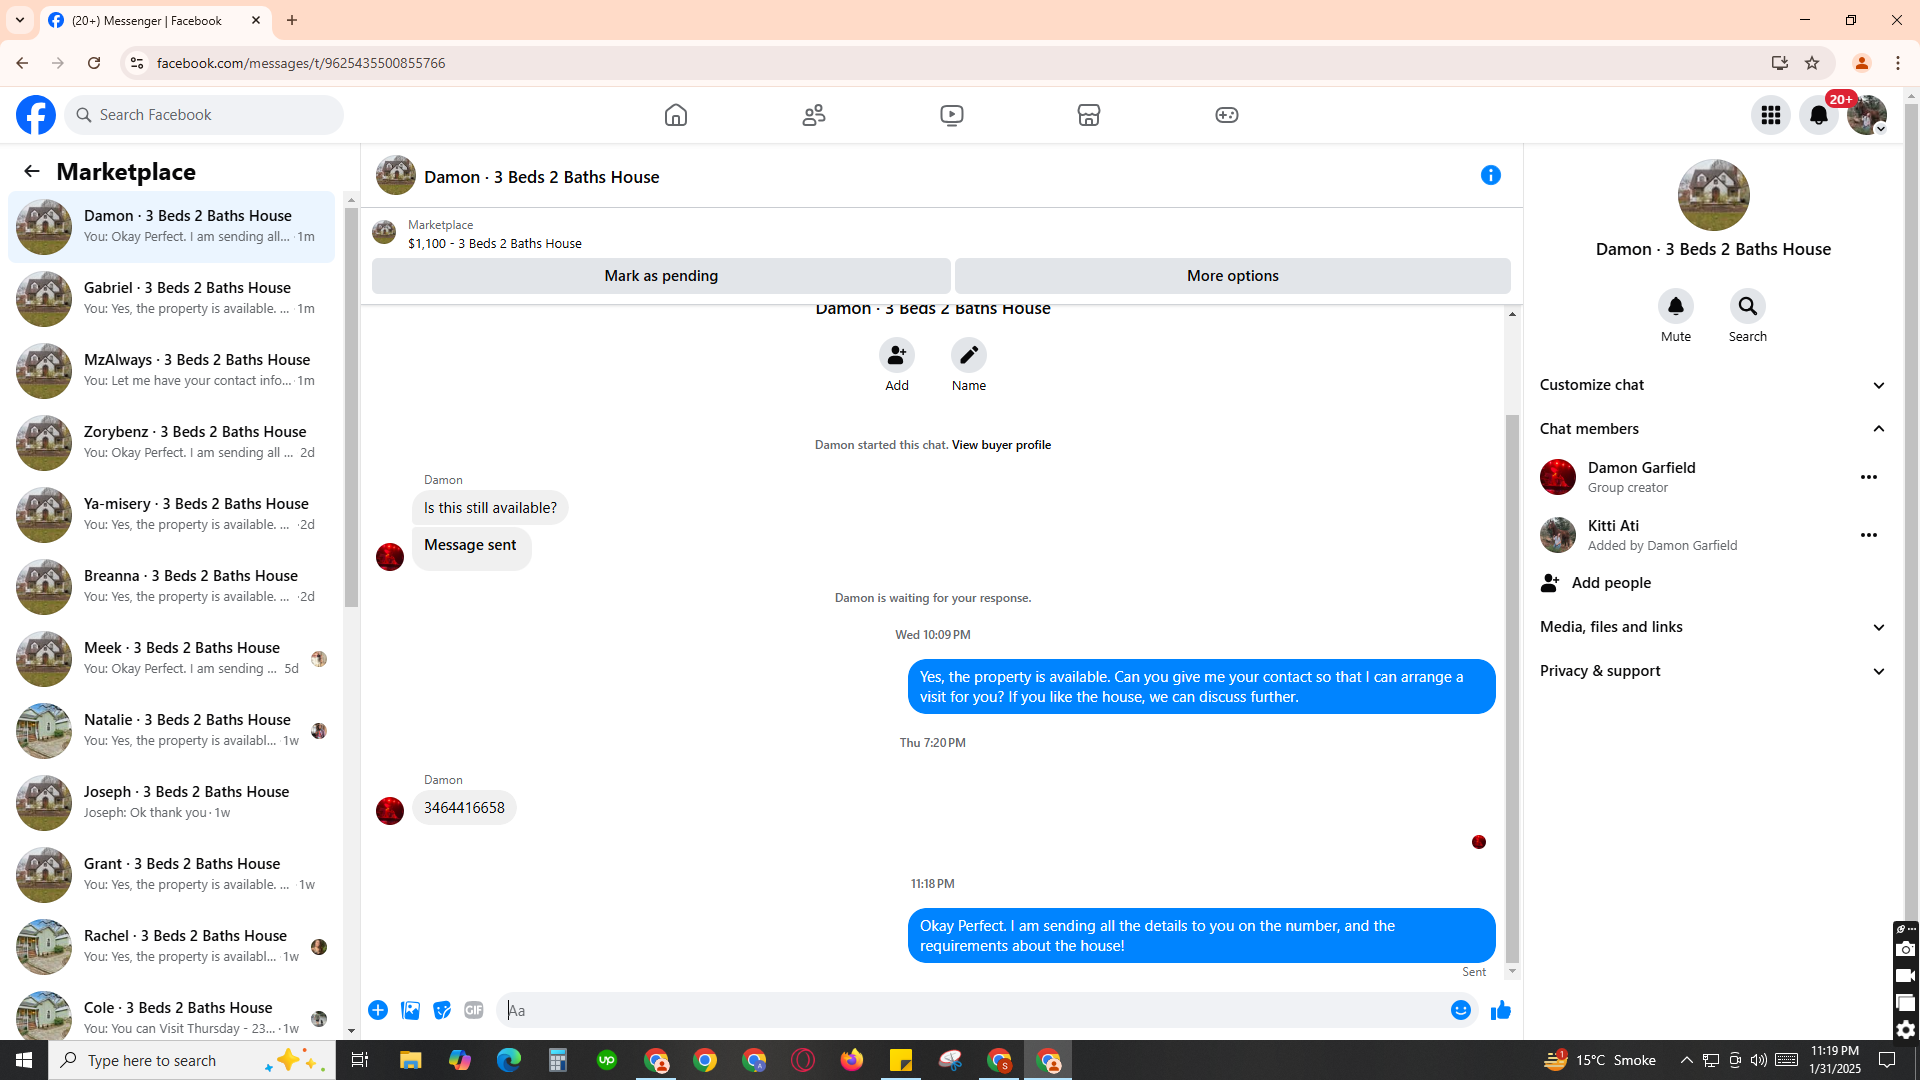1920x1080 pixels.
Task: Open File Explorer from the taskbar
Action: (411, 1060)
